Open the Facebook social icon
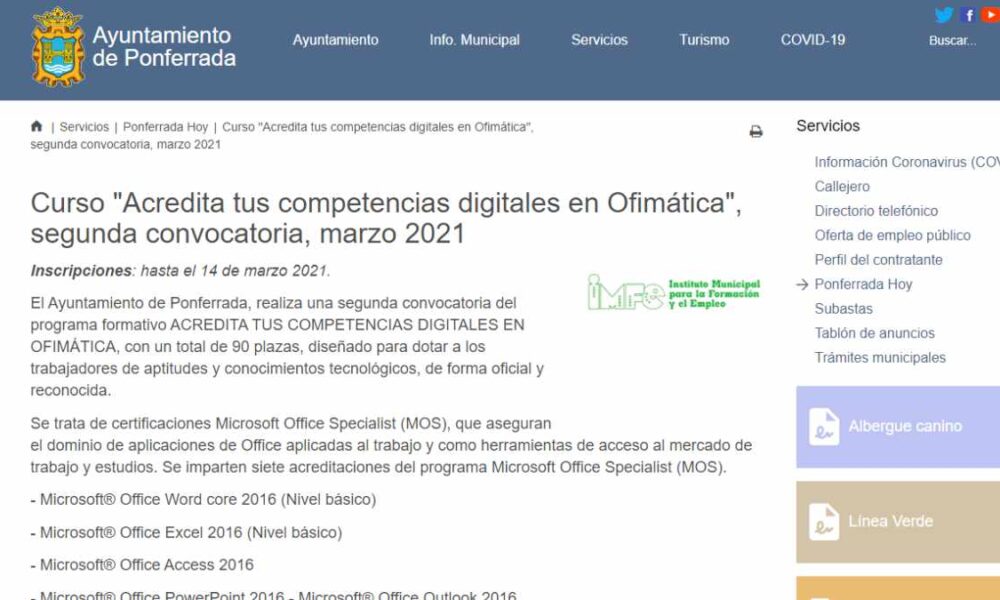Image resolution: width=1000 pixels, height=600 pixels. click(x=967, y=15)
